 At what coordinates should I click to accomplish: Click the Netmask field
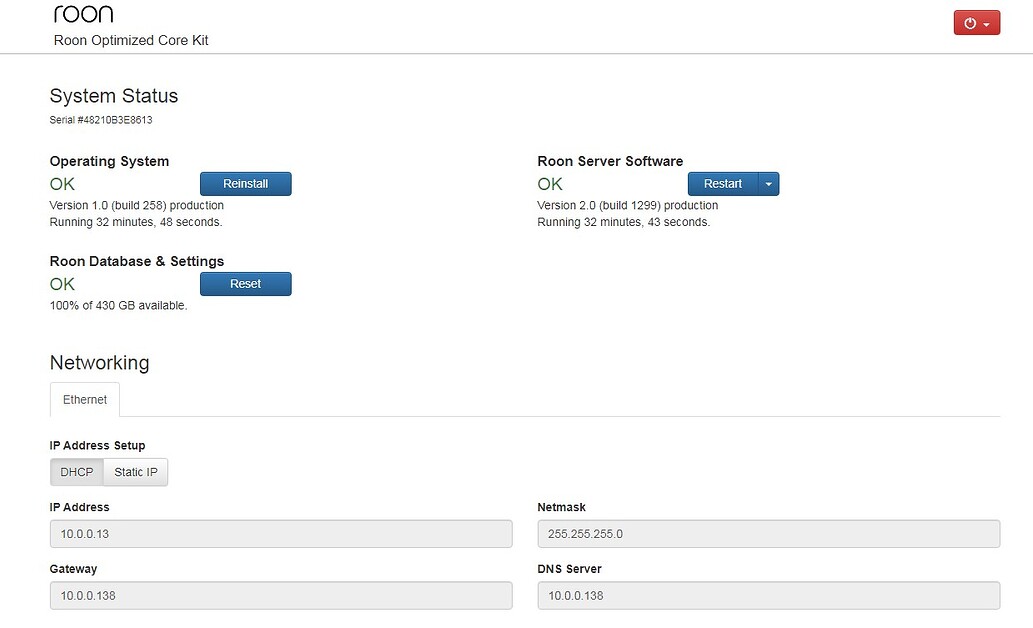pos(768,533)
